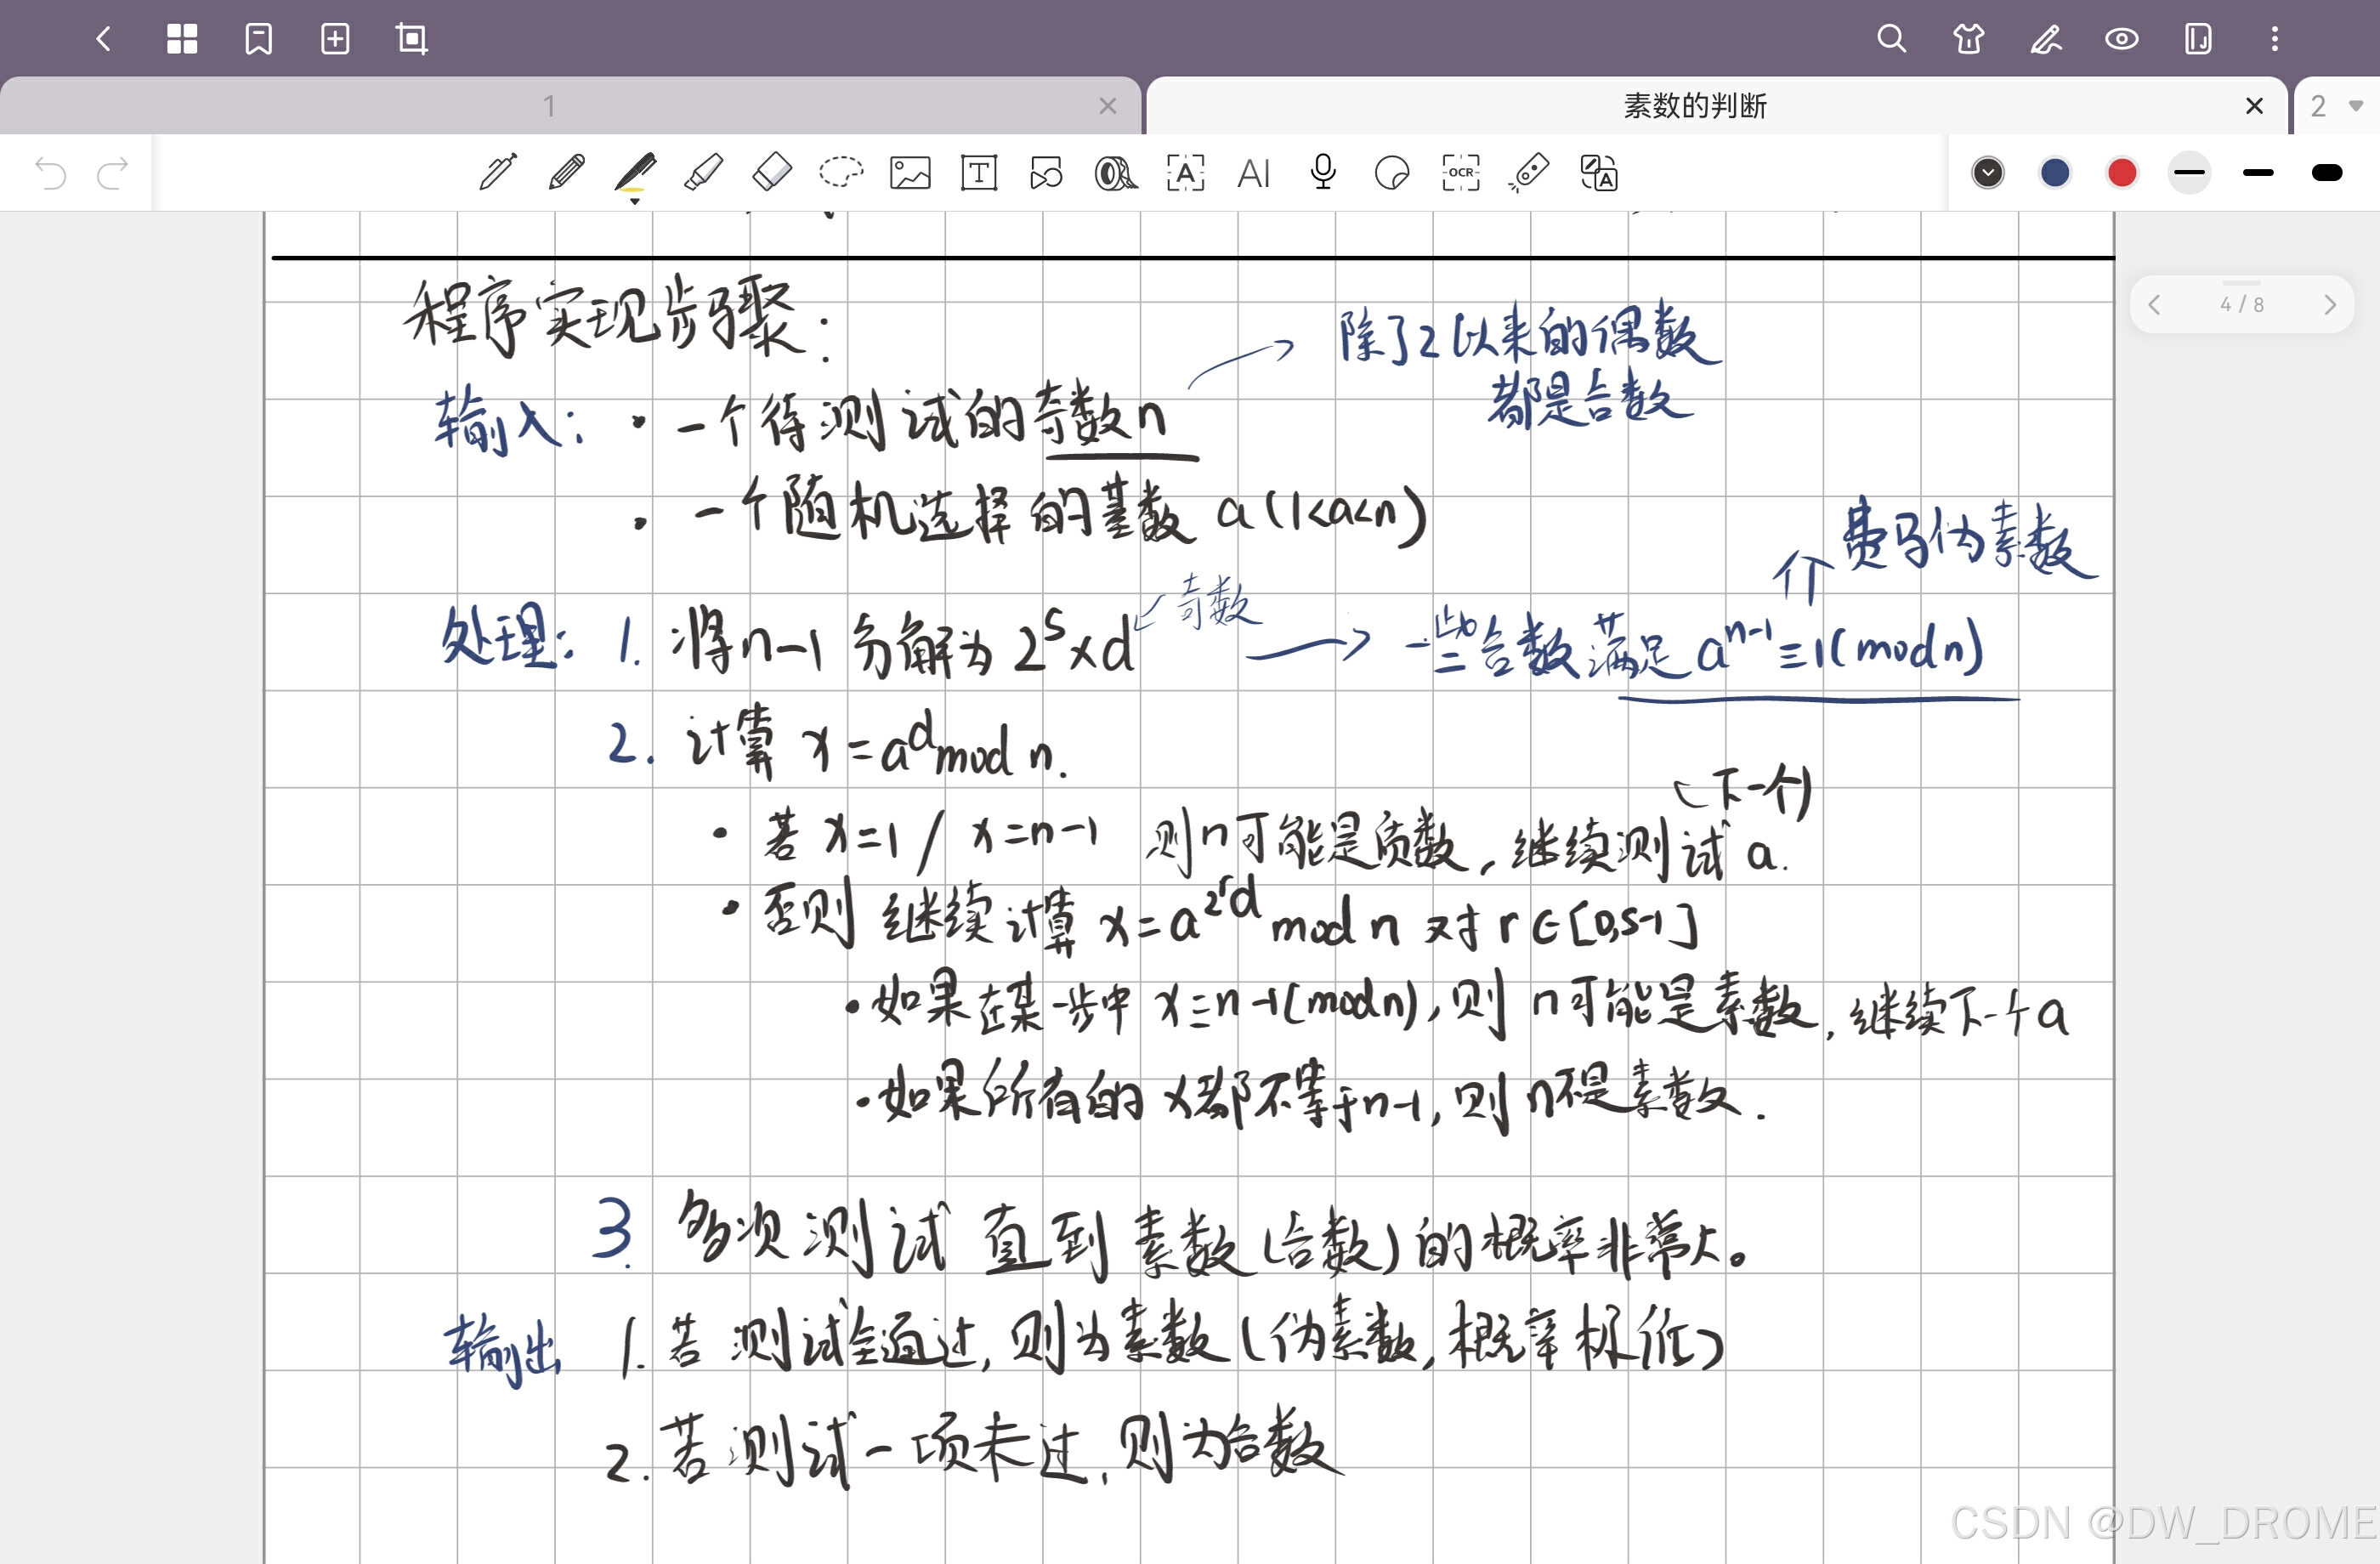The height and width of the screenshot is (1564, 2380).
Task: Go to next page with right chevron
Action: [2330, 304]
